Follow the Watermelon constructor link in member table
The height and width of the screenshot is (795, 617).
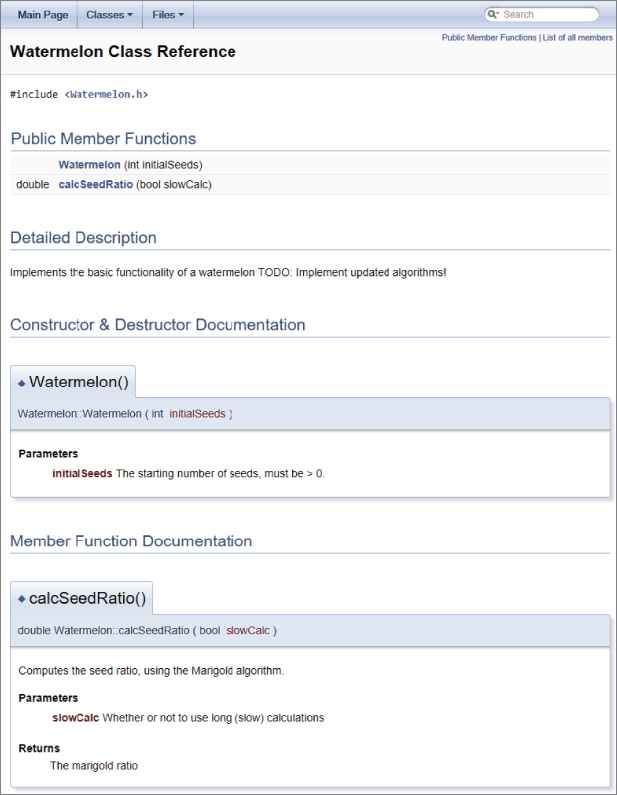point(89,165)
